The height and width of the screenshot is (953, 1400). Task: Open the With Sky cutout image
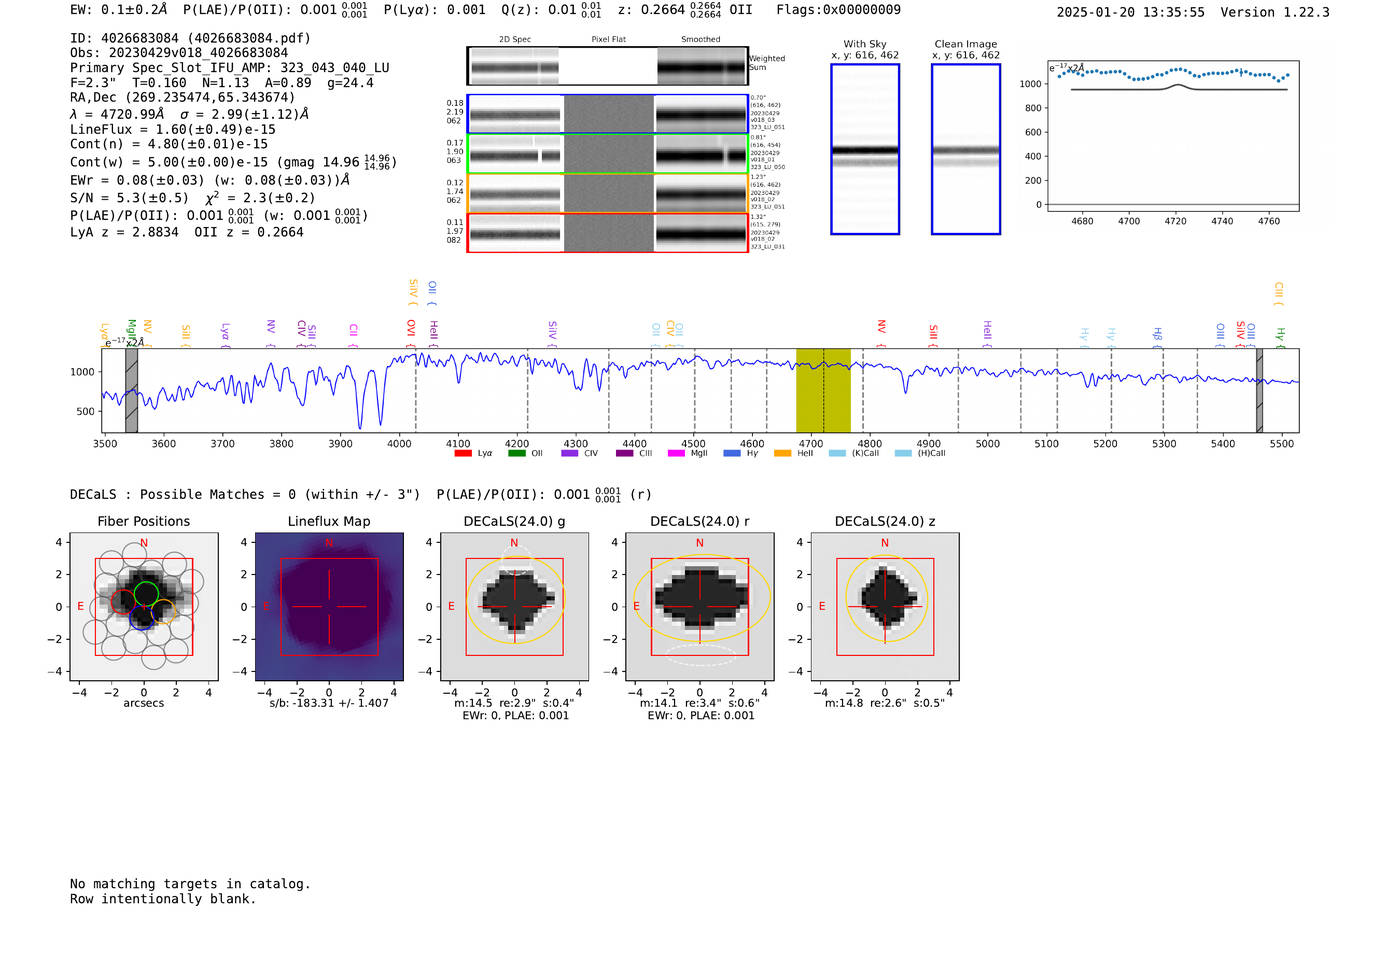point(865,149)
